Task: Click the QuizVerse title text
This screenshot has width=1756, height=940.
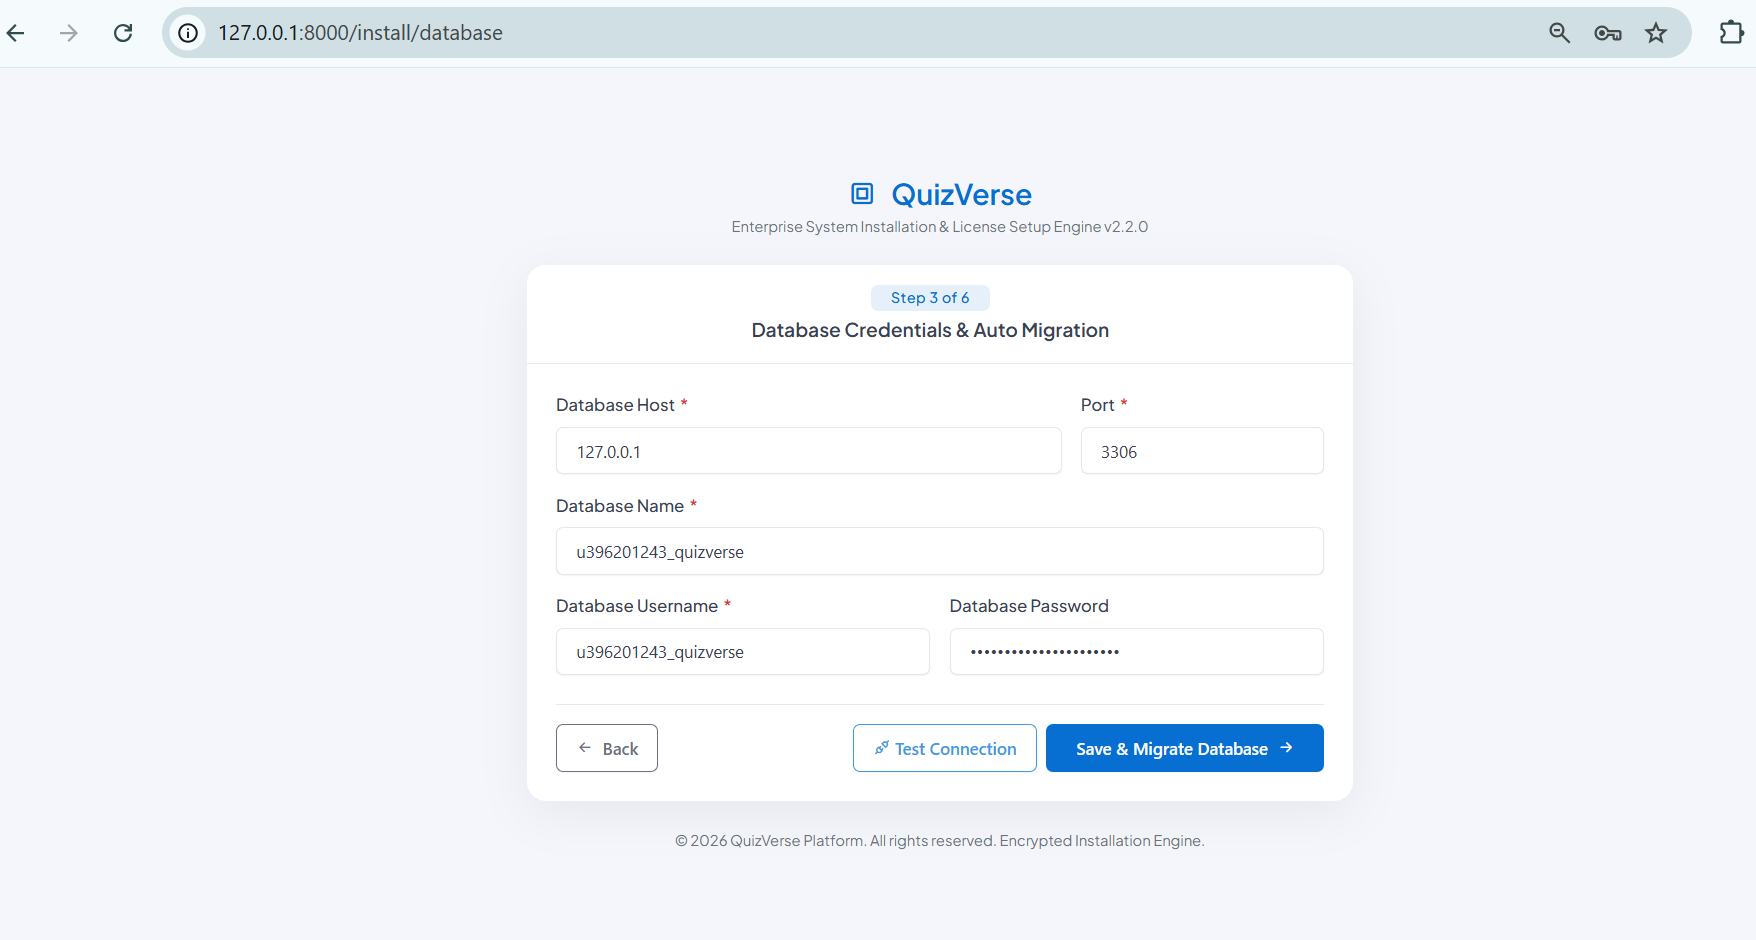Action: coord(961,194)
